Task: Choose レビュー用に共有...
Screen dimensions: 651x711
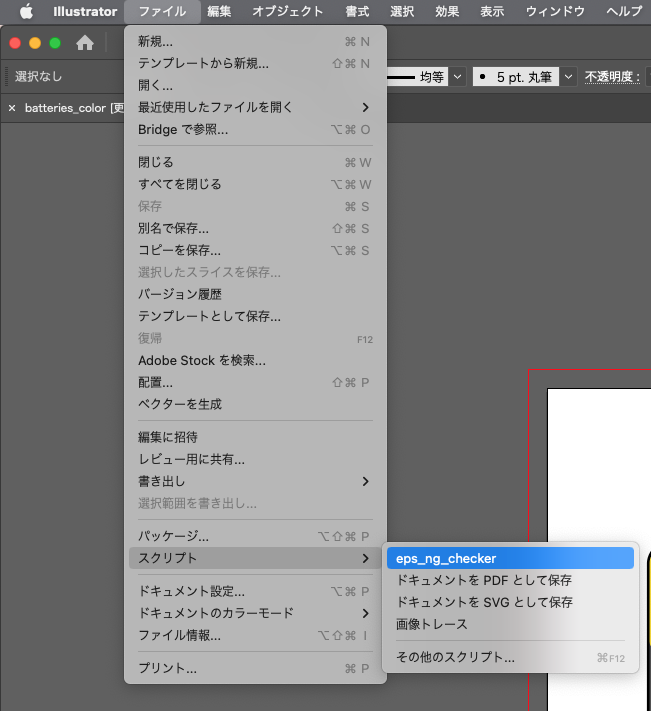Action: point(255,459)
